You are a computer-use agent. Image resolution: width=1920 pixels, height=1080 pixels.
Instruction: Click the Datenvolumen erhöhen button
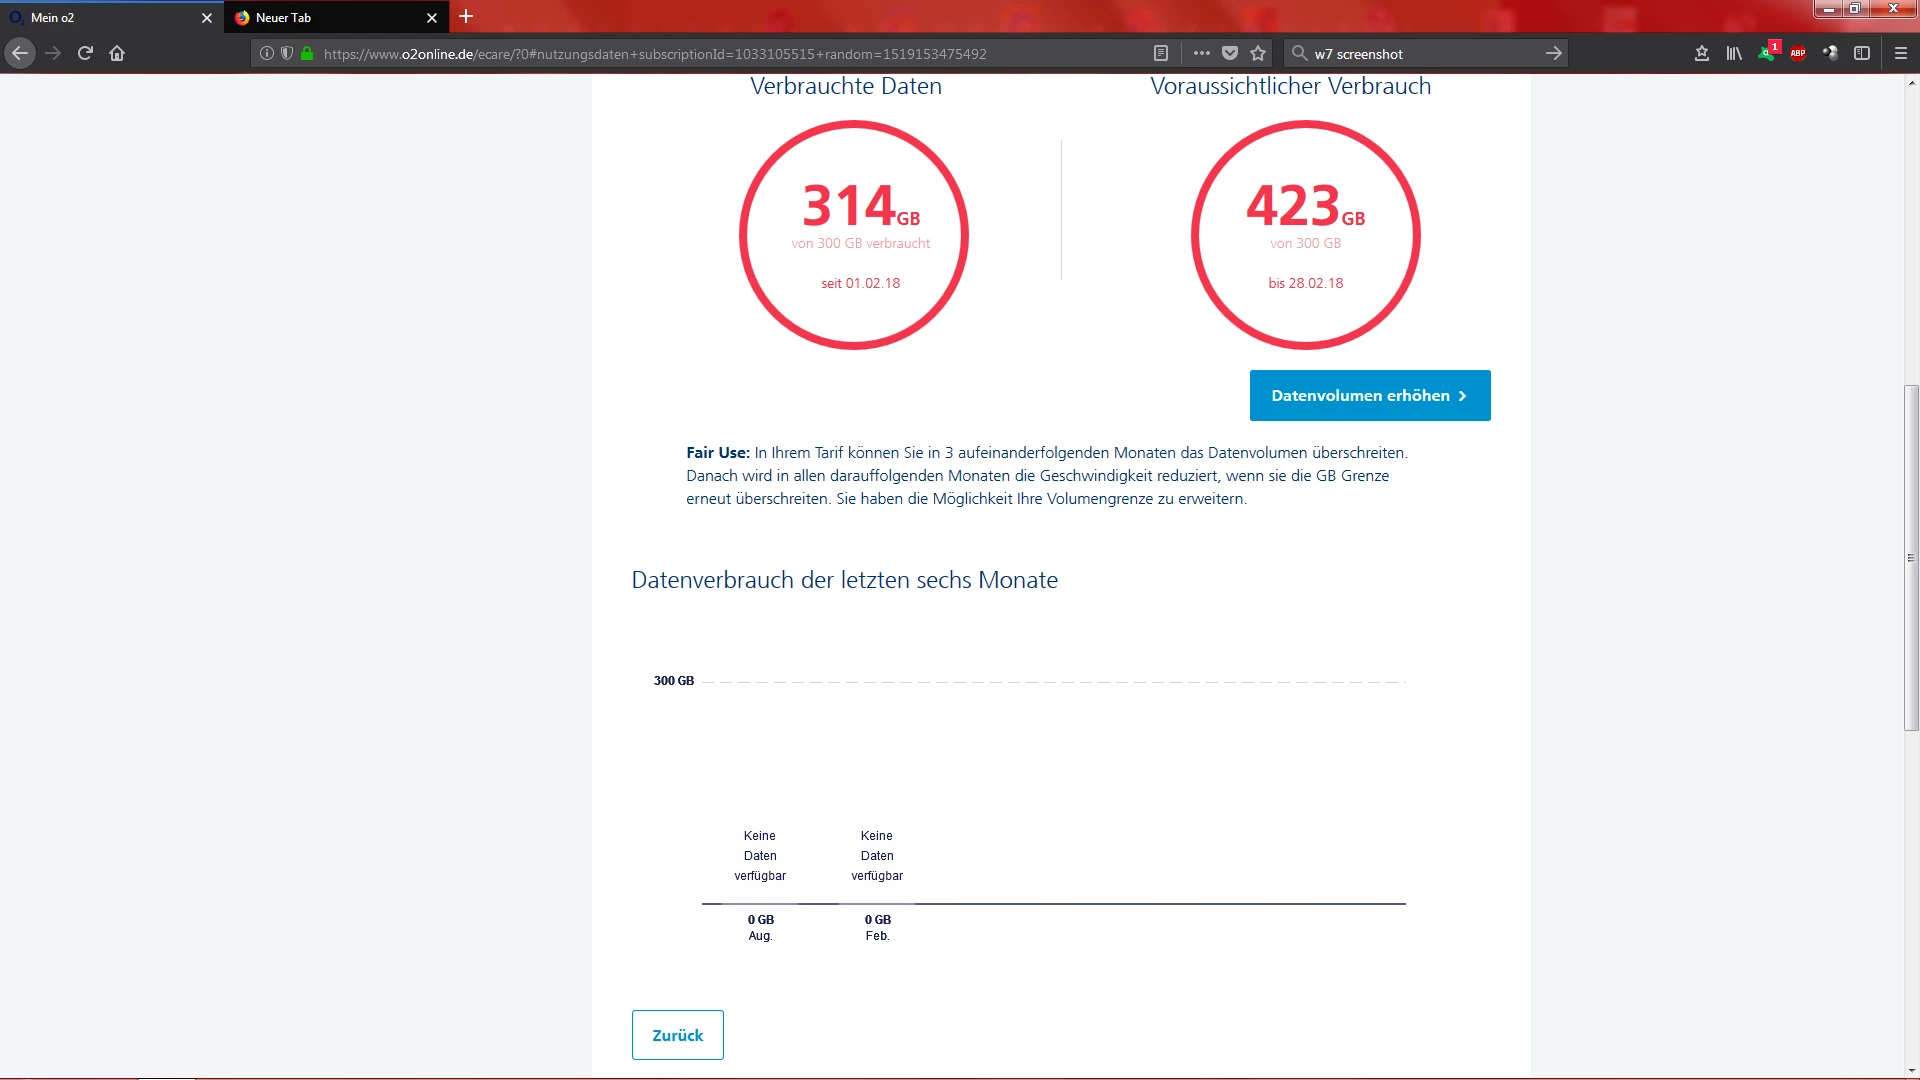click(x=1369, y=395)
